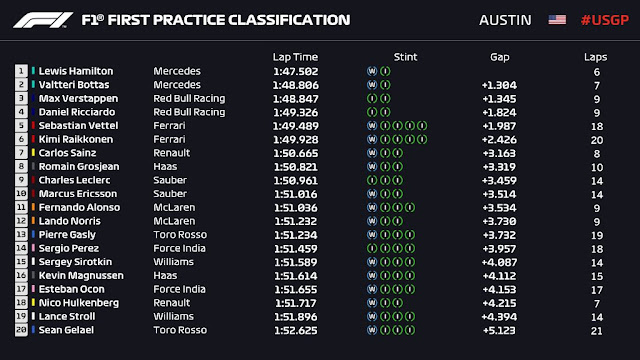Screen dimensions: 640x360
Task: Click driver name Charles Leclerc
Action: [x=74, y=180]
